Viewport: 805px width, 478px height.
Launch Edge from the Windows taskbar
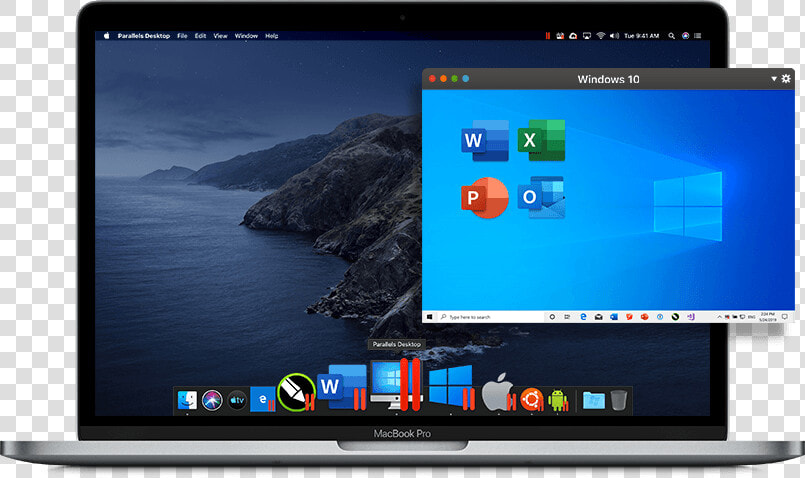click(583, 317)
